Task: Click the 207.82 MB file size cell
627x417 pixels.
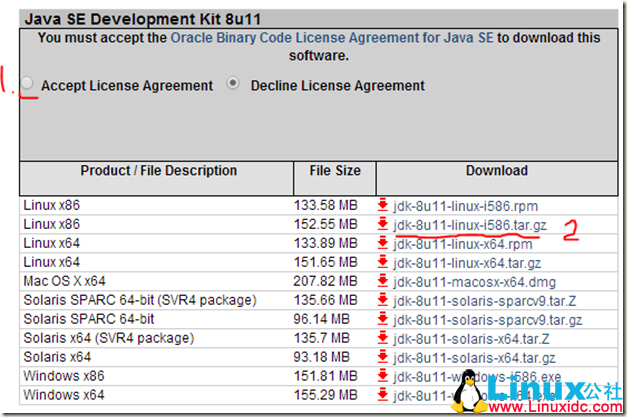Action: click(x=325, y=281)
